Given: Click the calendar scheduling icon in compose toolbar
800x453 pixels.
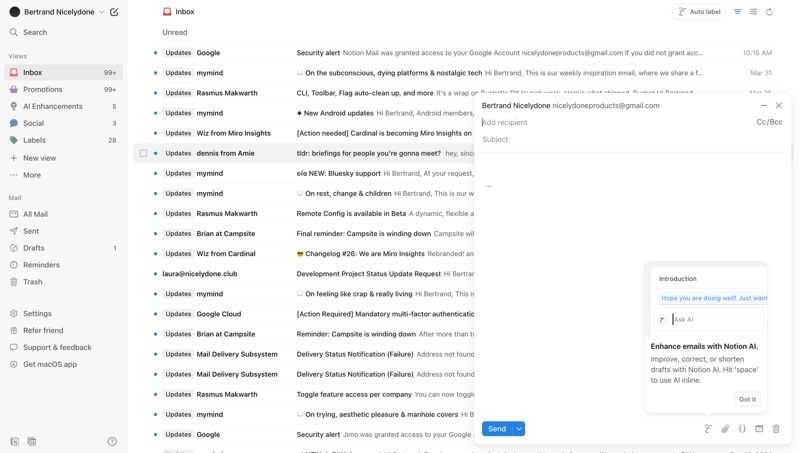Looking at the screenshot, I should click(x=759, y=429).
